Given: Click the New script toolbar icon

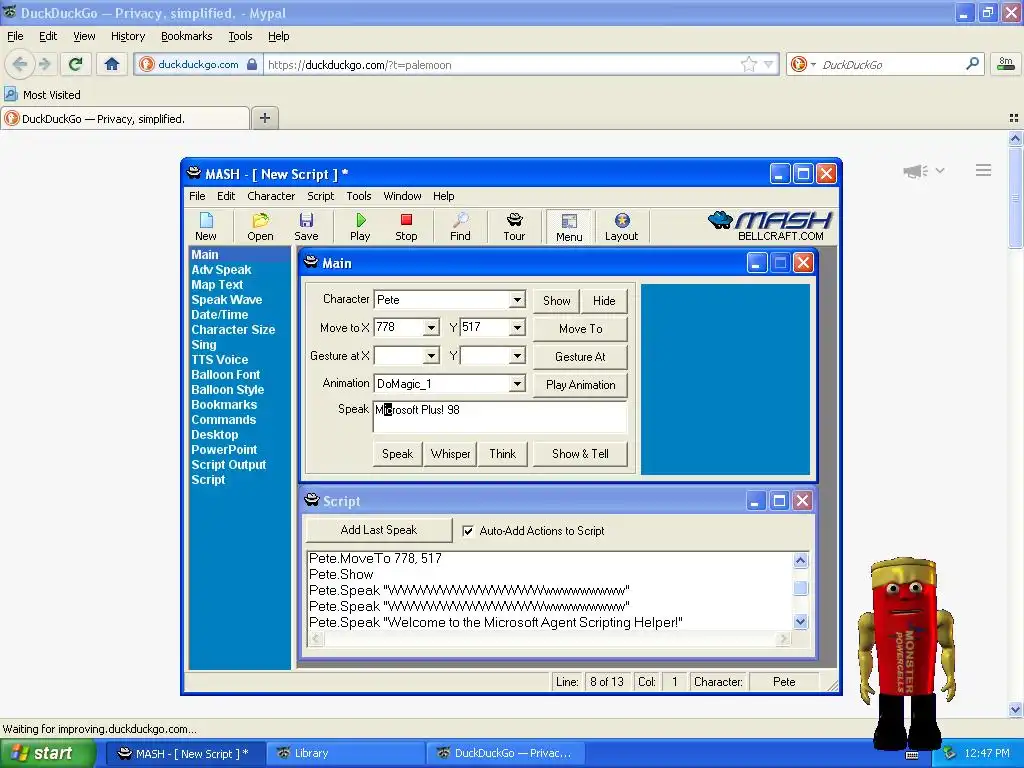Looking at the screenshot, I should pos(206,226).
